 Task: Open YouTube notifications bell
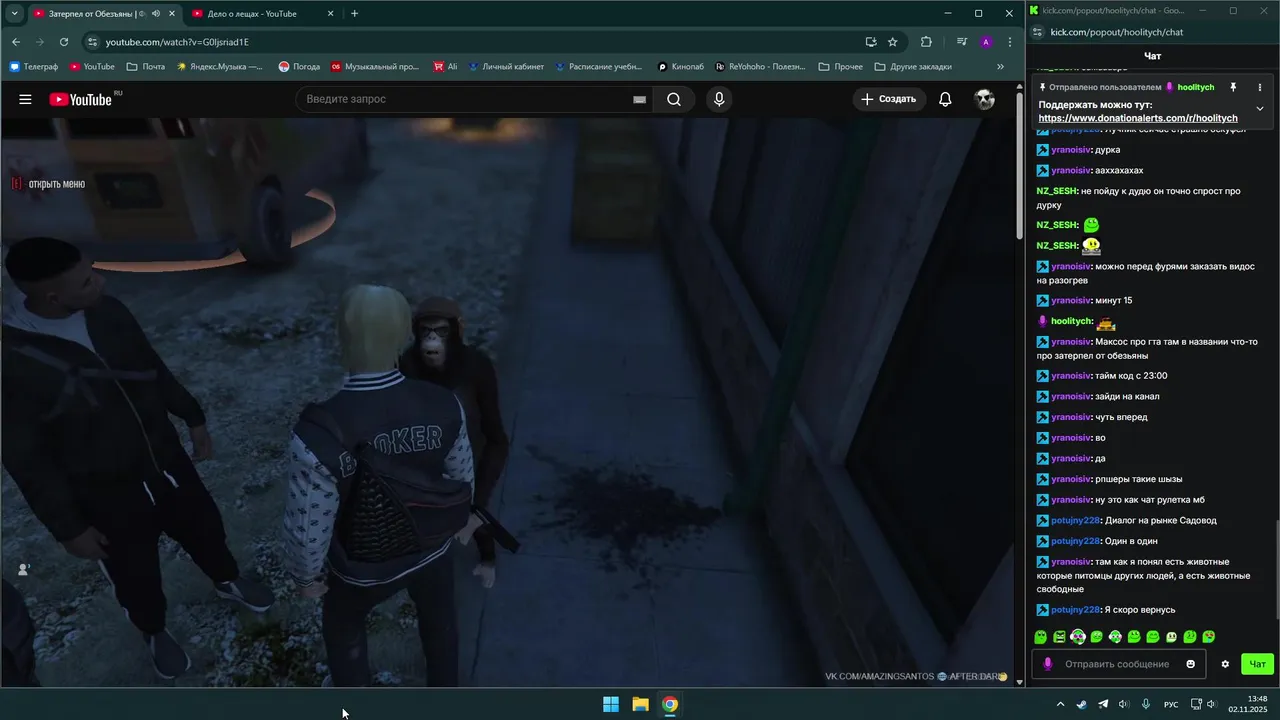(x=945, y=99)
